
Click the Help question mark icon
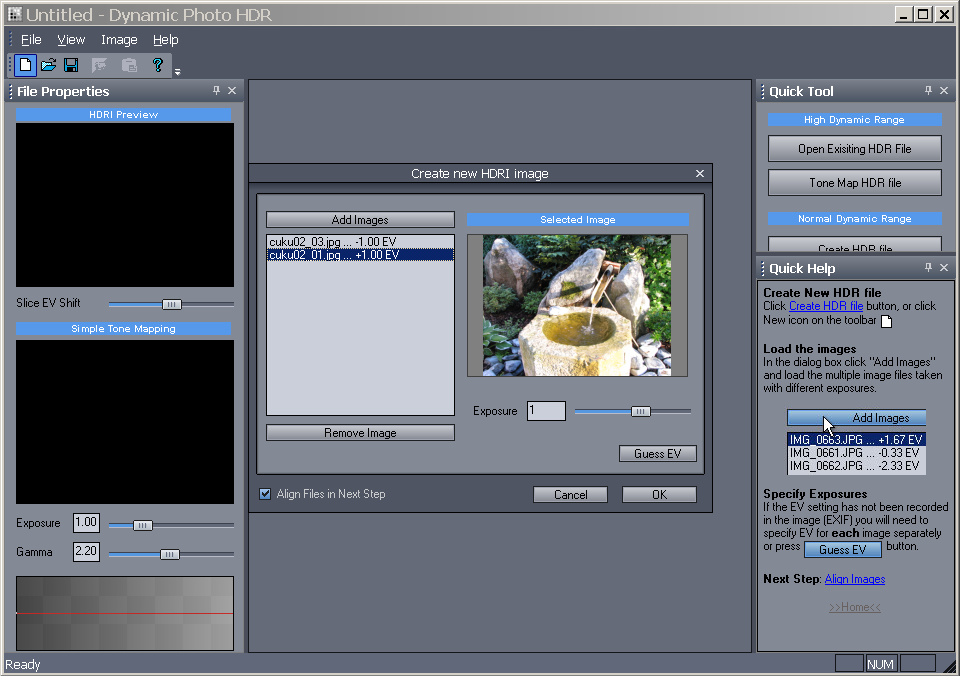tap(157, 65)
